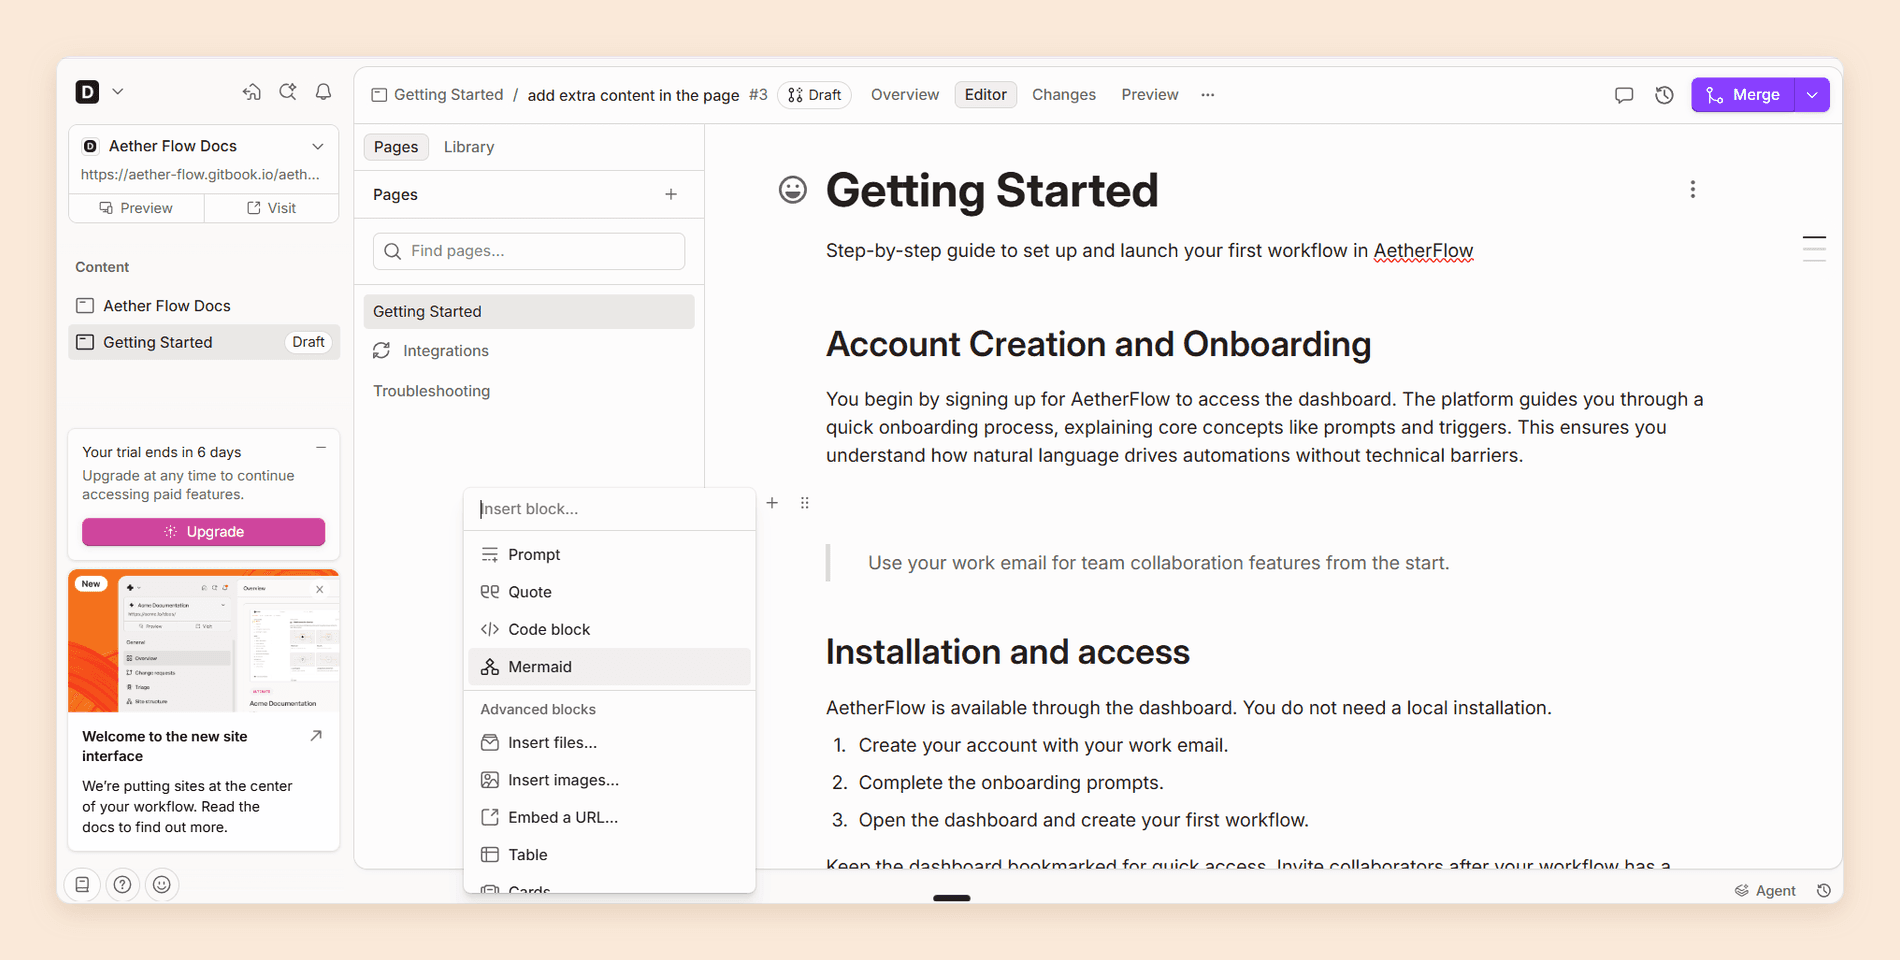Close the new site interface promo card
Image resolution: width=1900 pixels, height=960 pixels.
[x=320, y=589]
